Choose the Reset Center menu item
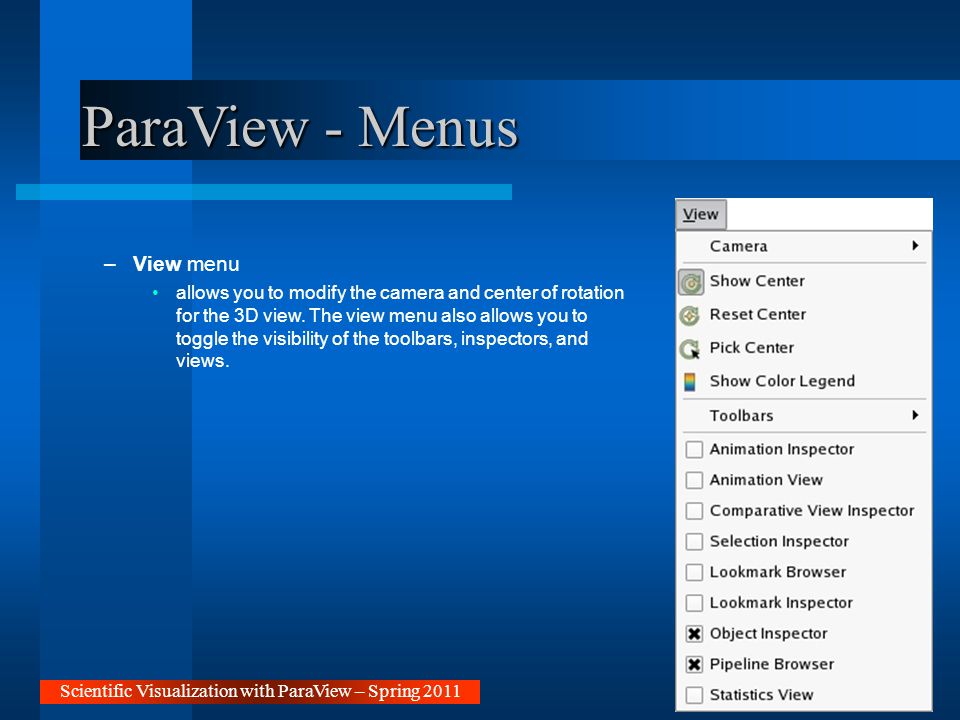 pyautogui.click(x=803, y=315)
